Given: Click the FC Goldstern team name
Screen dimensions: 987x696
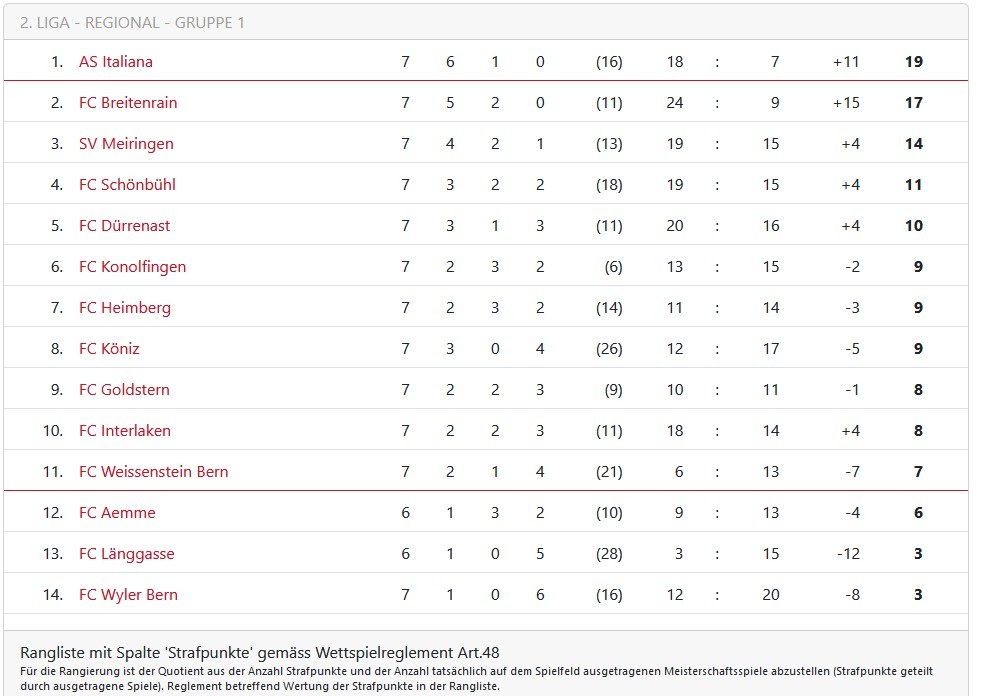Looking at the screenshot, I should pos(124,390).
